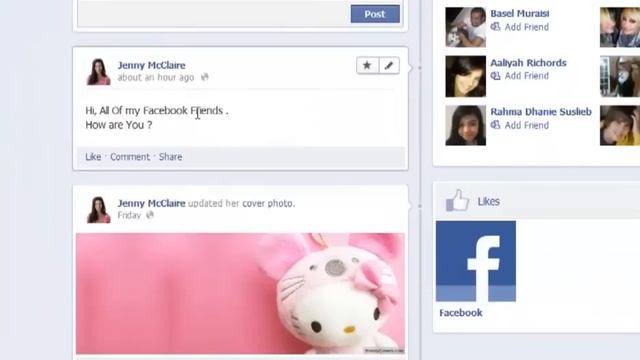Highlight post with the star icon

point(367,65)
